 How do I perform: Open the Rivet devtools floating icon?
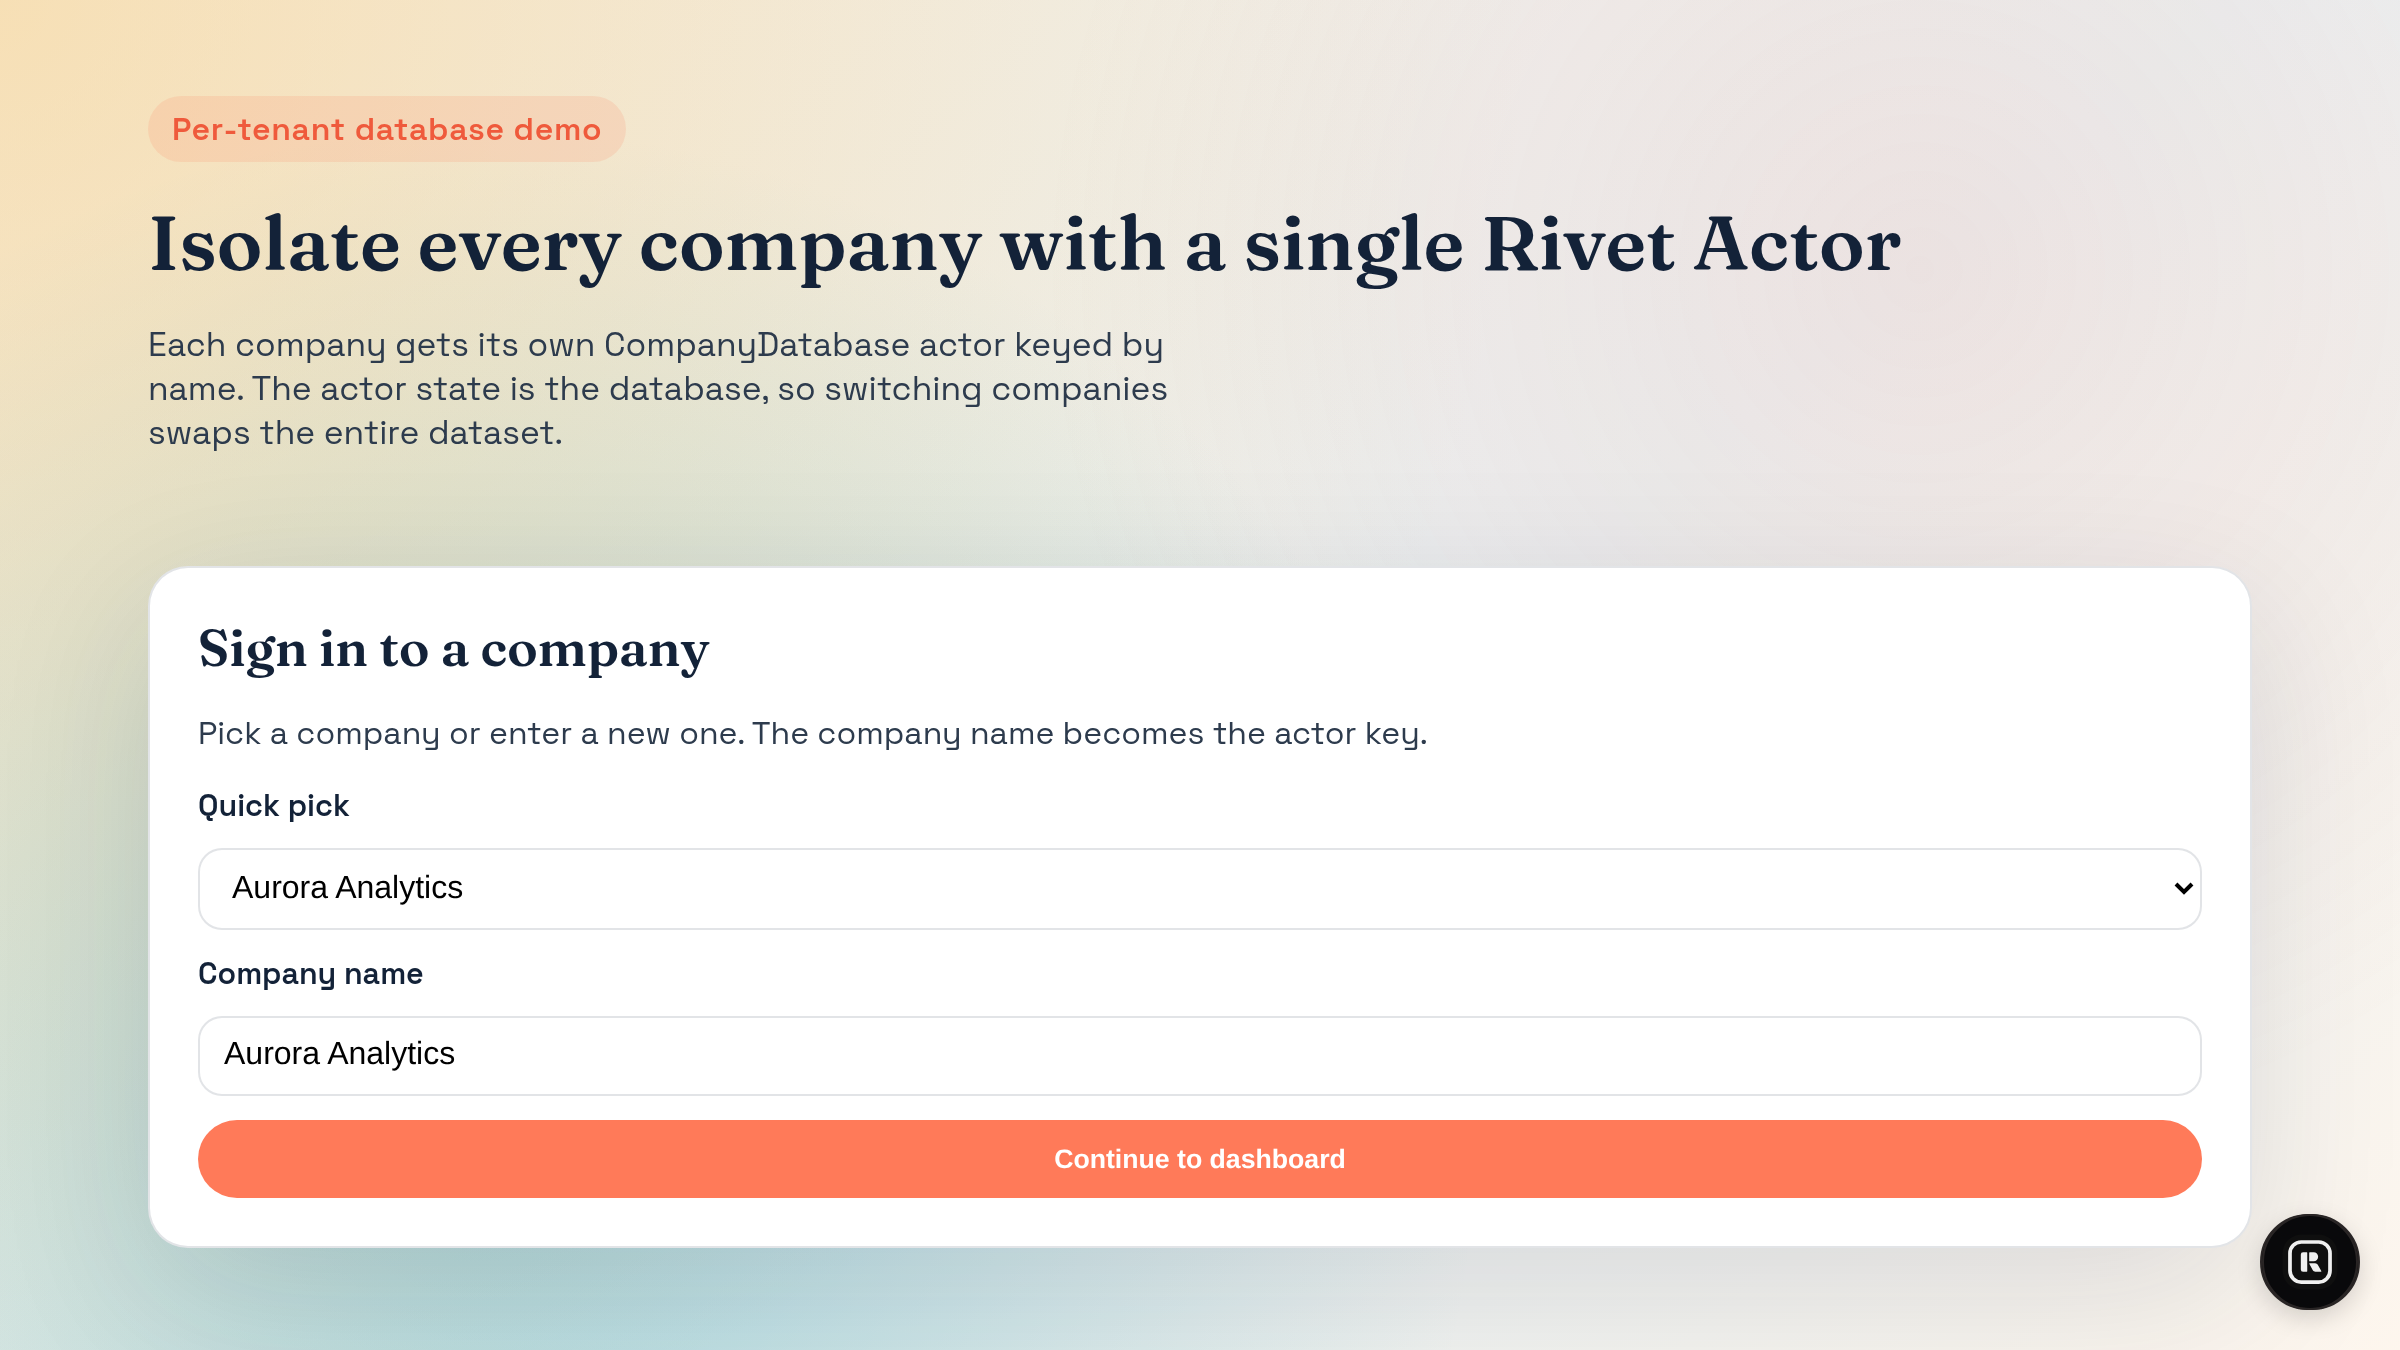tap(2309, 1261)
